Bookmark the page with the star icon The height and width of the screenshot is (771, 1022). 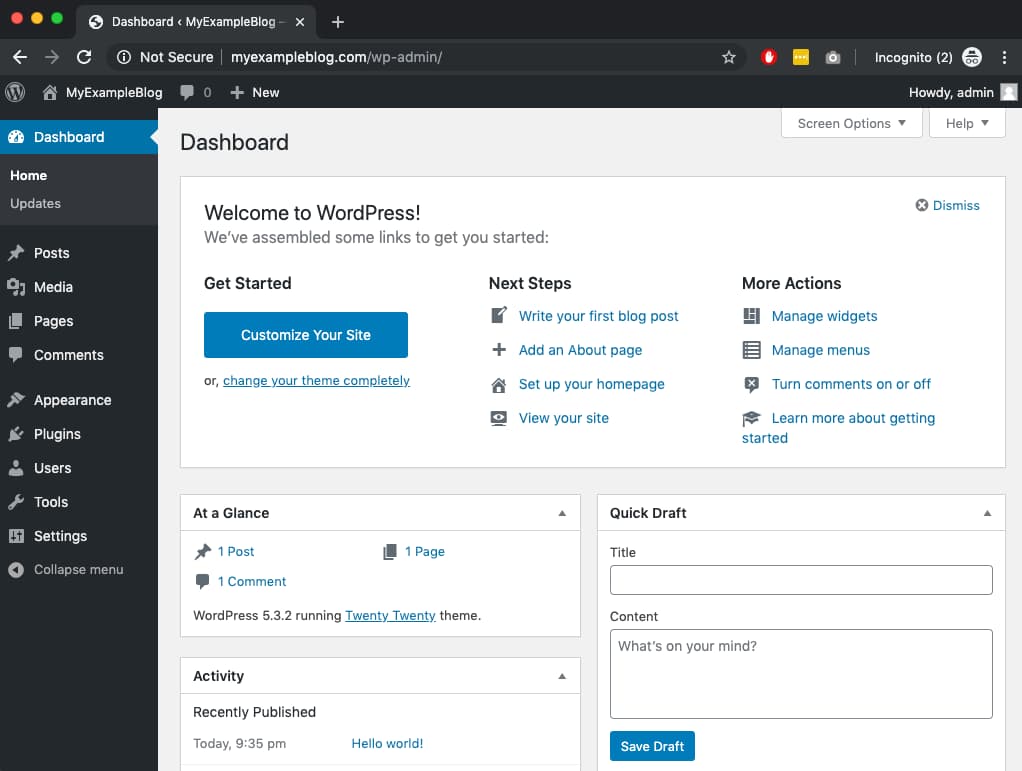pos(729,57)
